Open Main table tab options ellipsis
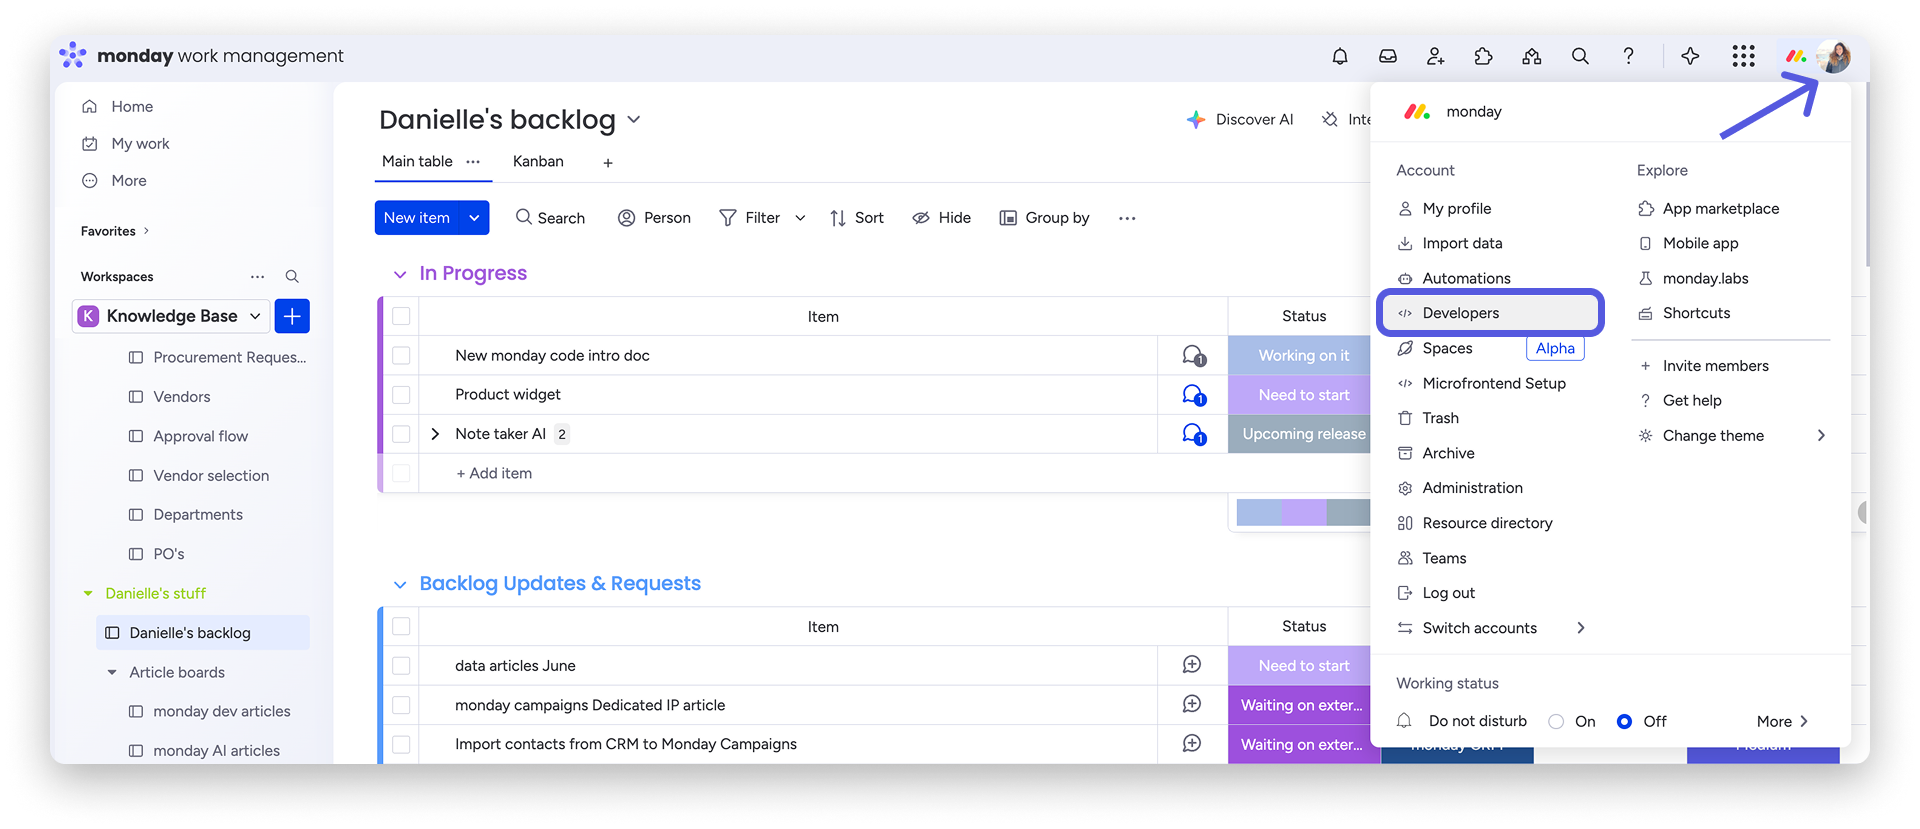Image resolution: width=1920 pixels, height=829 pixels. 473,161
